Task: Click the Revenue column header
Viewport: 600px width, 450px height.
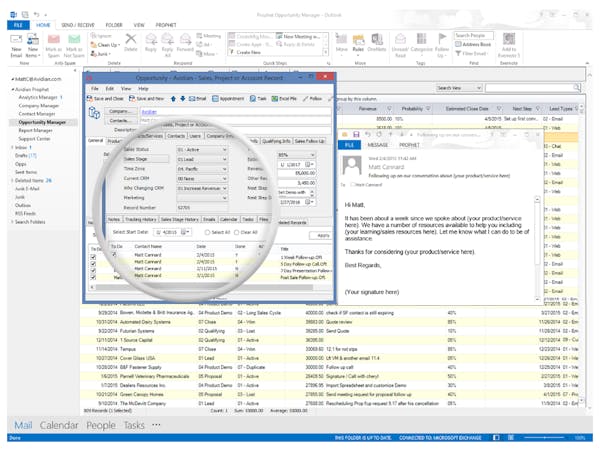Action: click(368, 109)
